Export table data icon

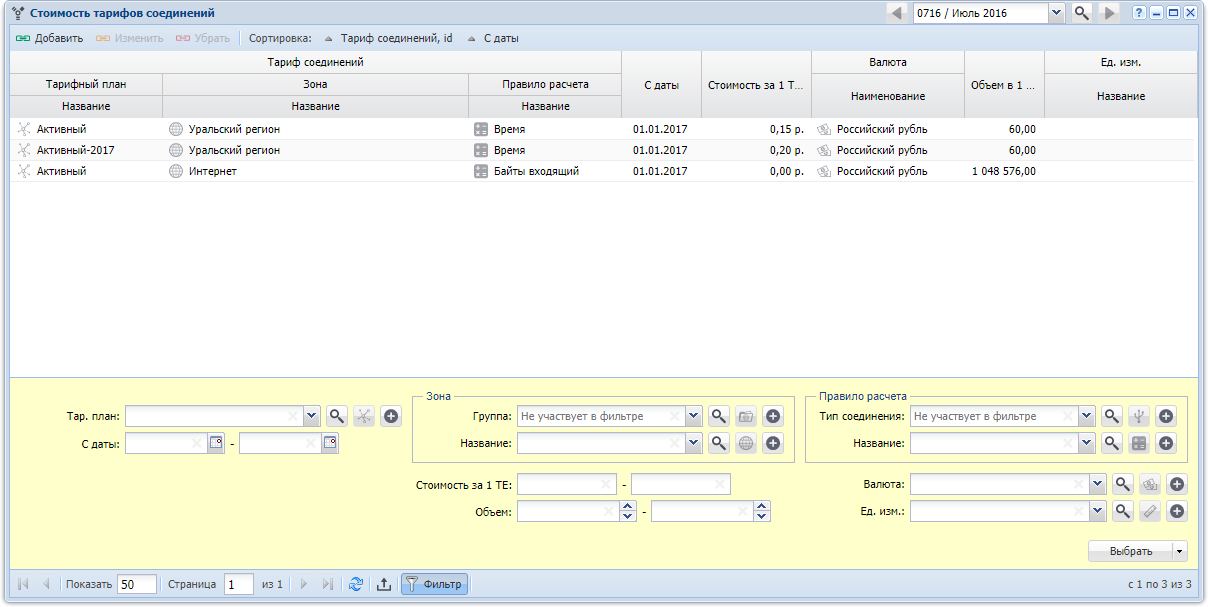(383, 584)
